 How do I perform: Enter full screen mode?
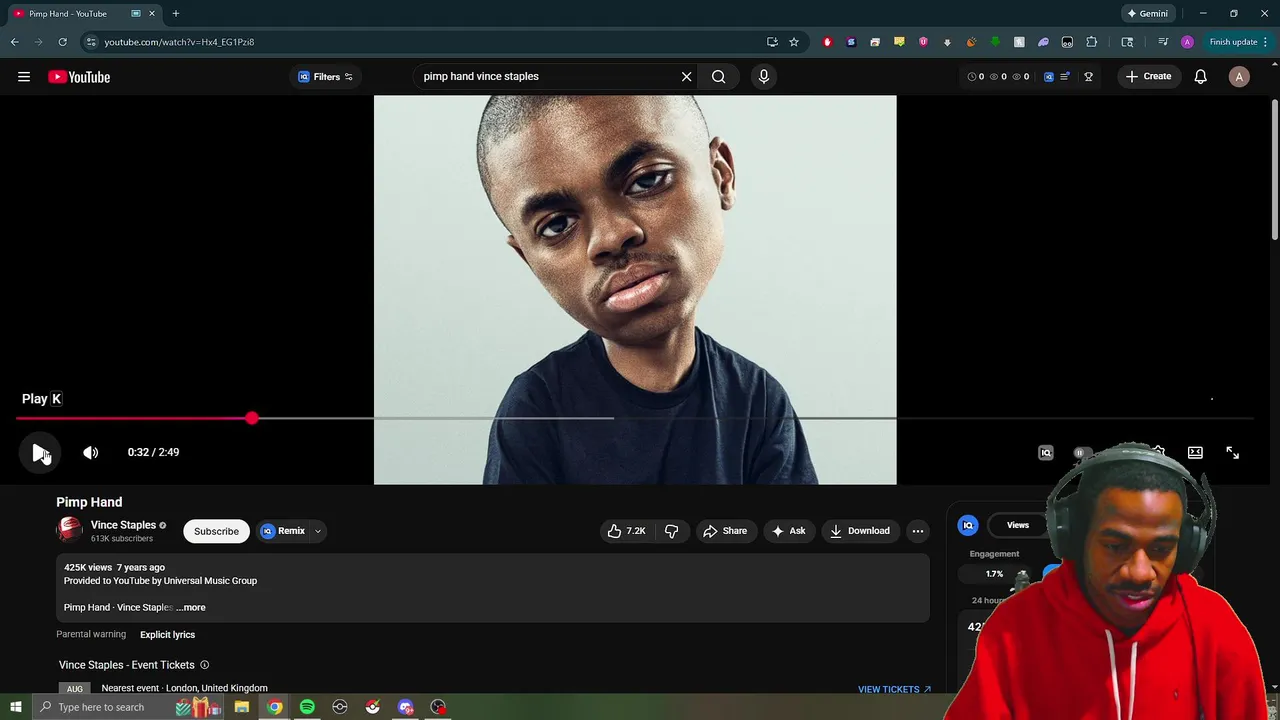point(1233,453)
